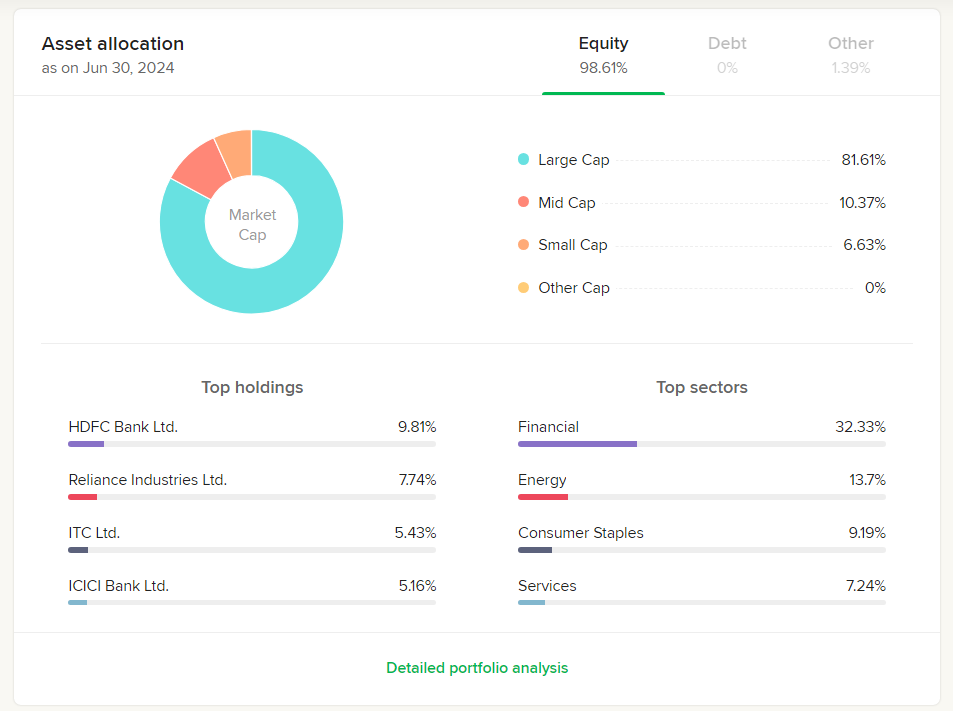Click the Small Cap donut chart slice
The image size is (953, 711).
coord(235,146)
